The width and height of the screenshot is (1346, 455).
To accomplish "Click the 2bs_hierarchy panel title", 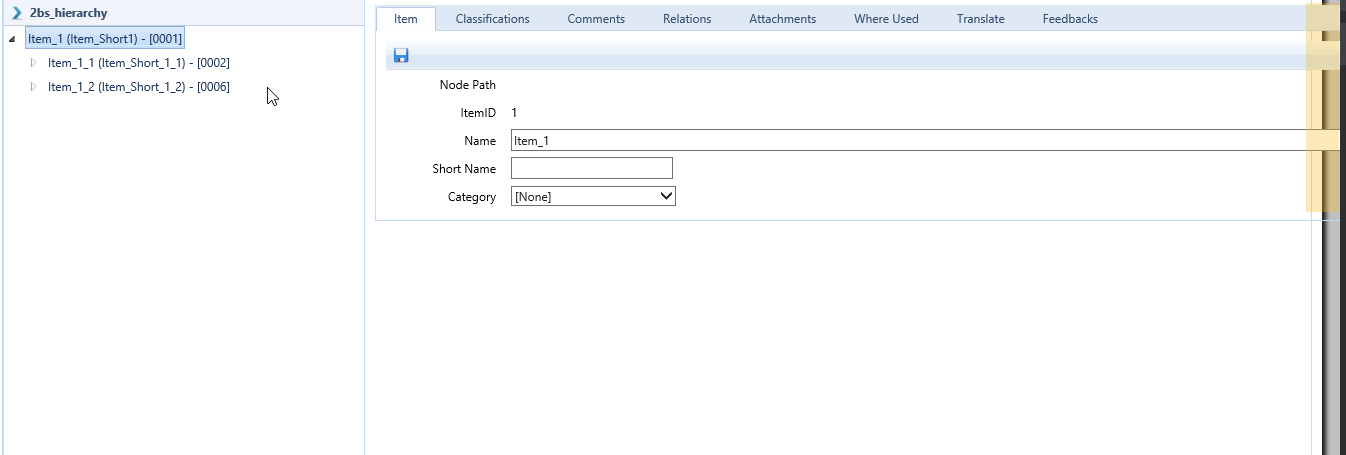I will coord(69,13).
